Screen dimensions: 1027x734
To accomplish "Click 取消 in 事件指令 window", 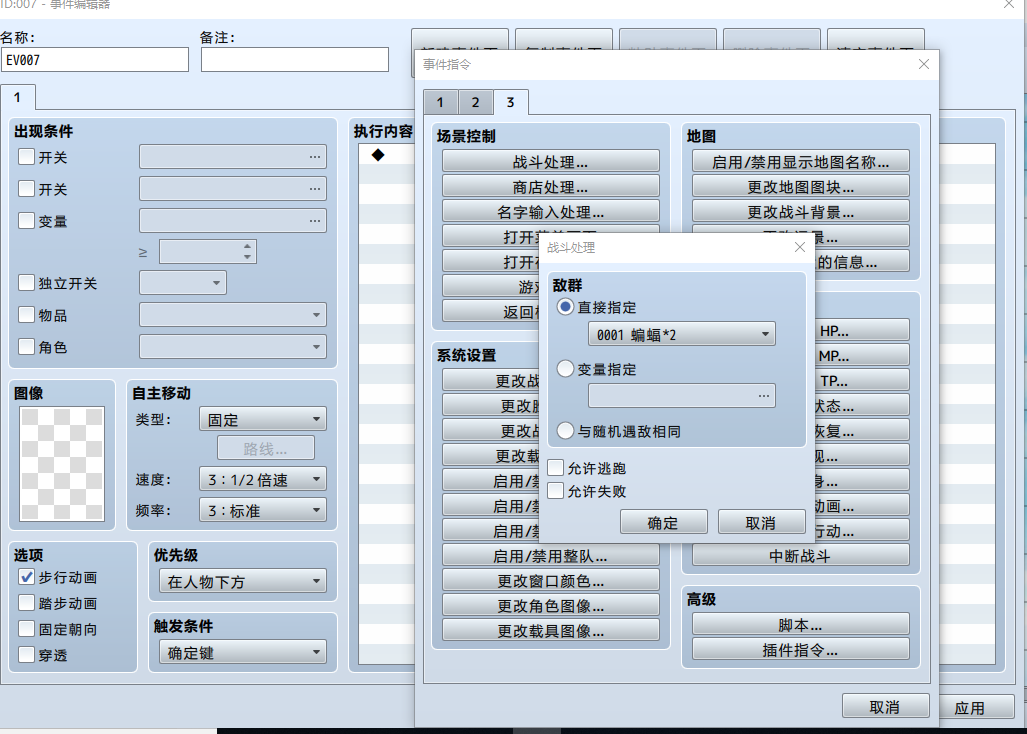I will click(886, 706).
